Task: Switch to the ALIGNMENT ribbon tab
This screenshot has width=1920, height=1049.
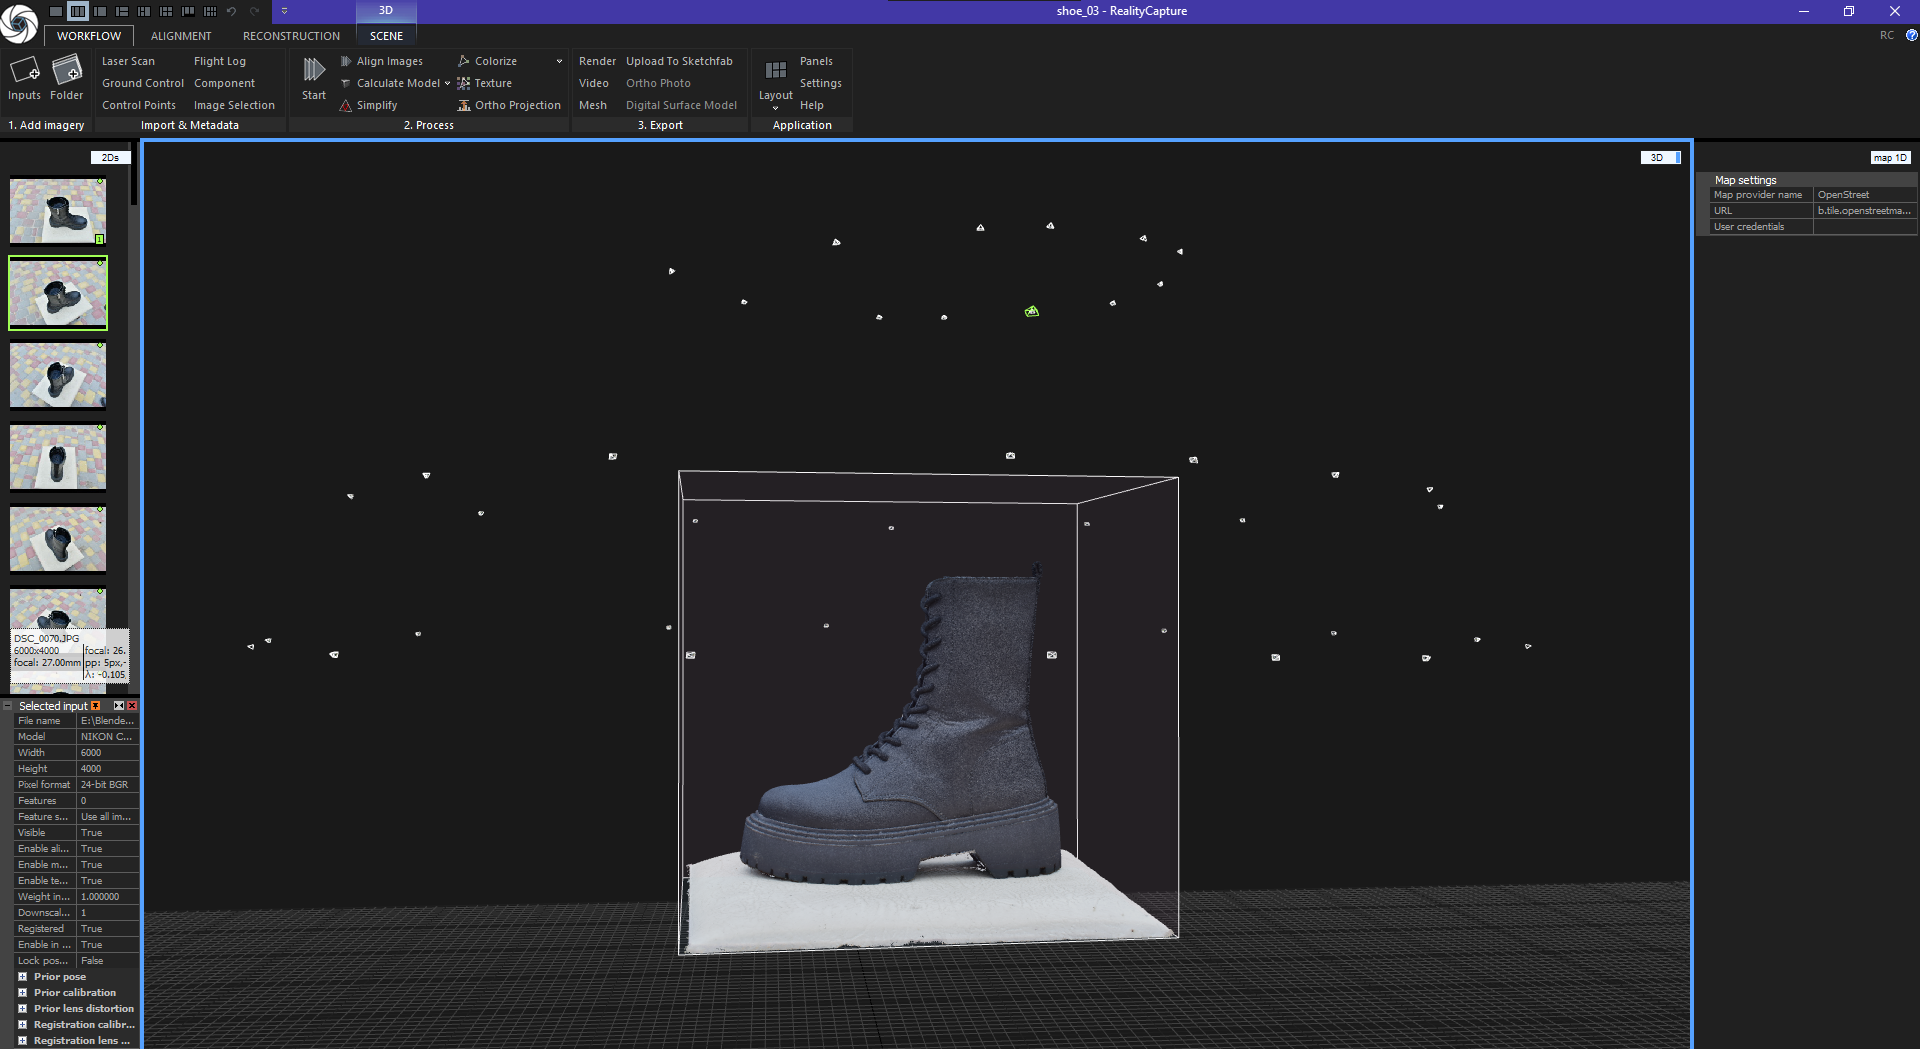Action: pyautogui.click(x=181, y=36)
